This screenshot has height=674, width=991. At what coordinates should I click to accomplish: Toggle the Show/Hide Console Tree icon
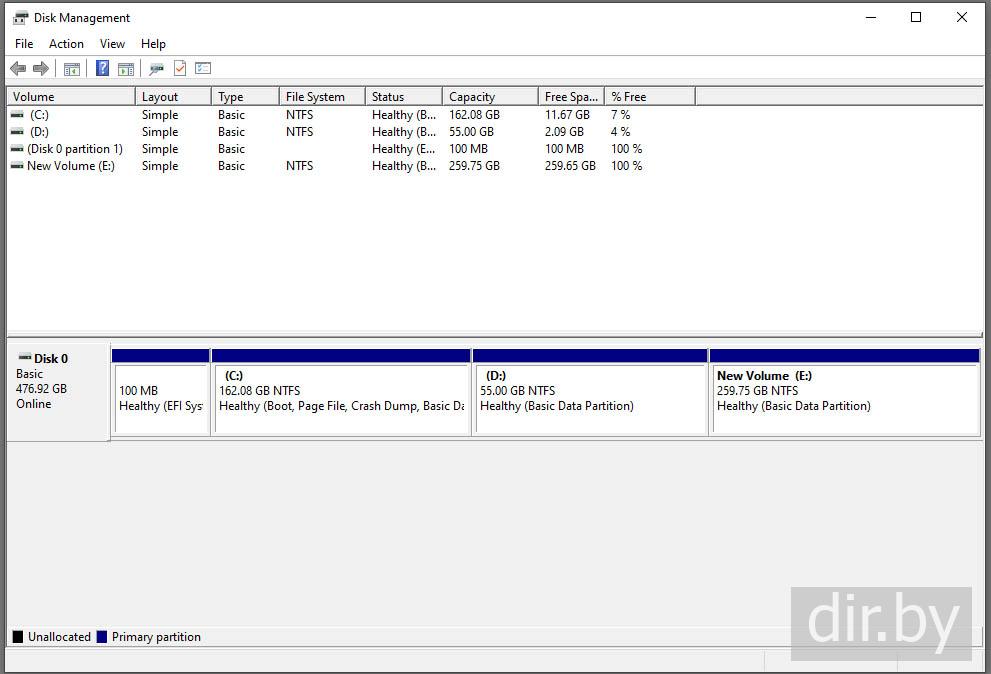[x=71, y=68]
